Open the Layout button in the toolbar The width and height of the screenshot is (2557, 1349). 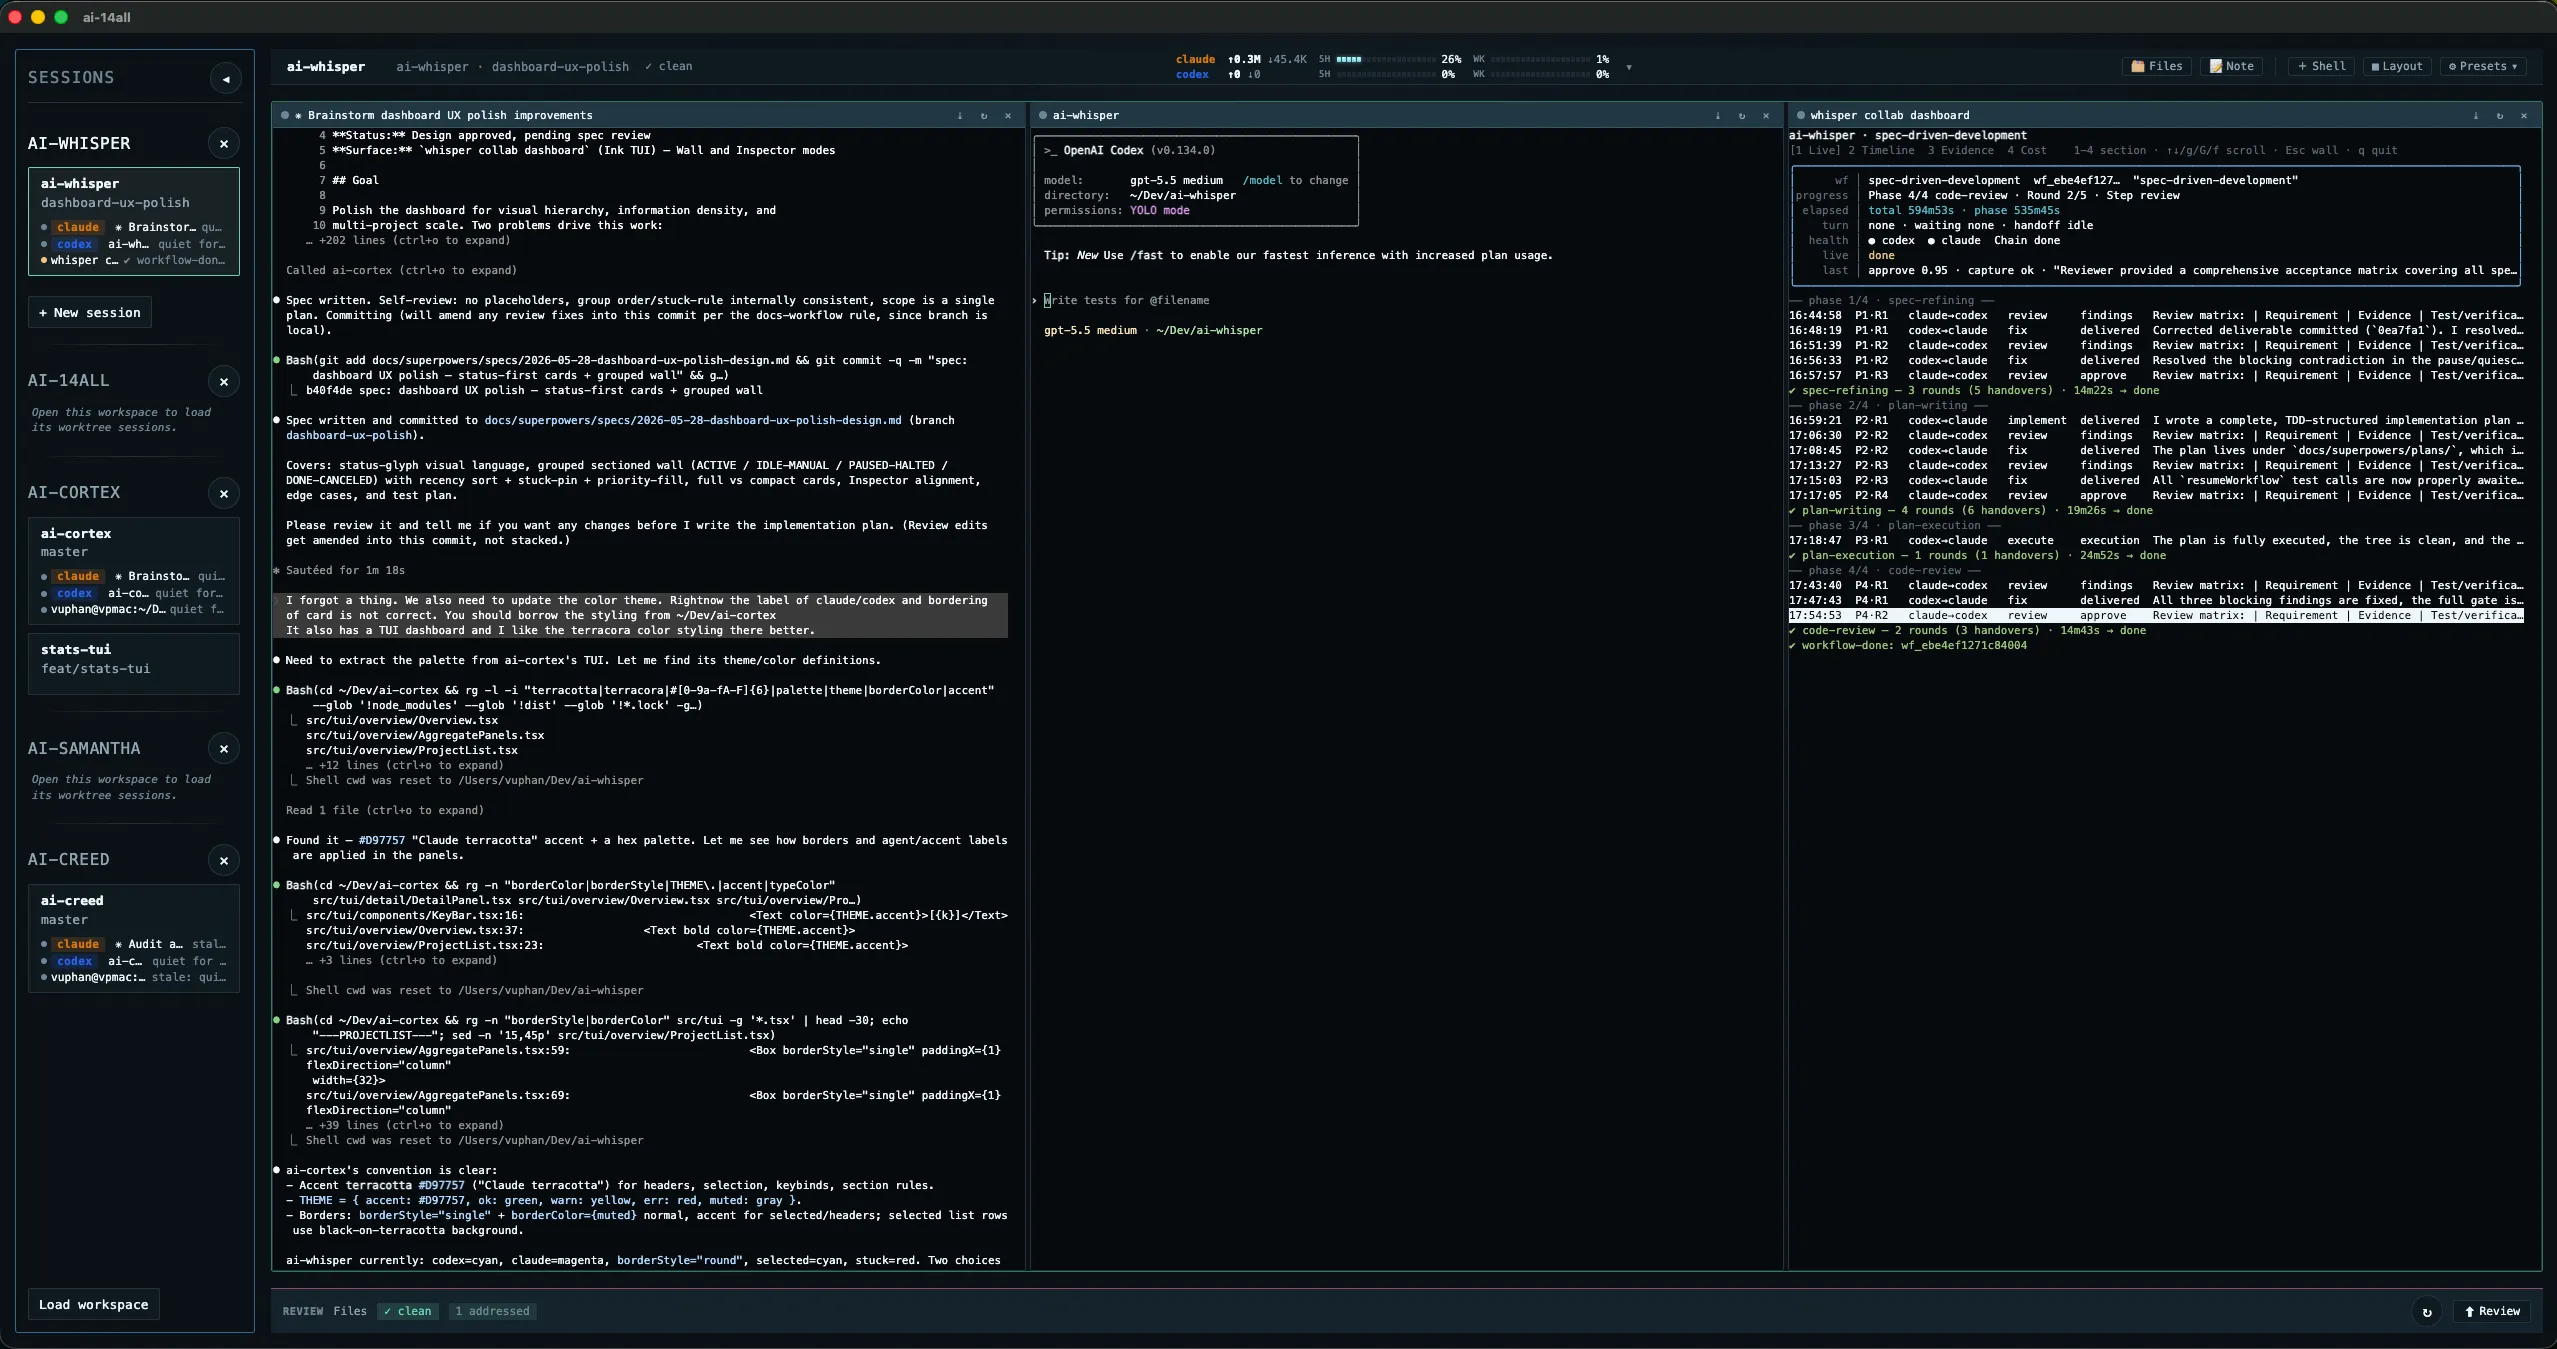(x=2397, y=67)
